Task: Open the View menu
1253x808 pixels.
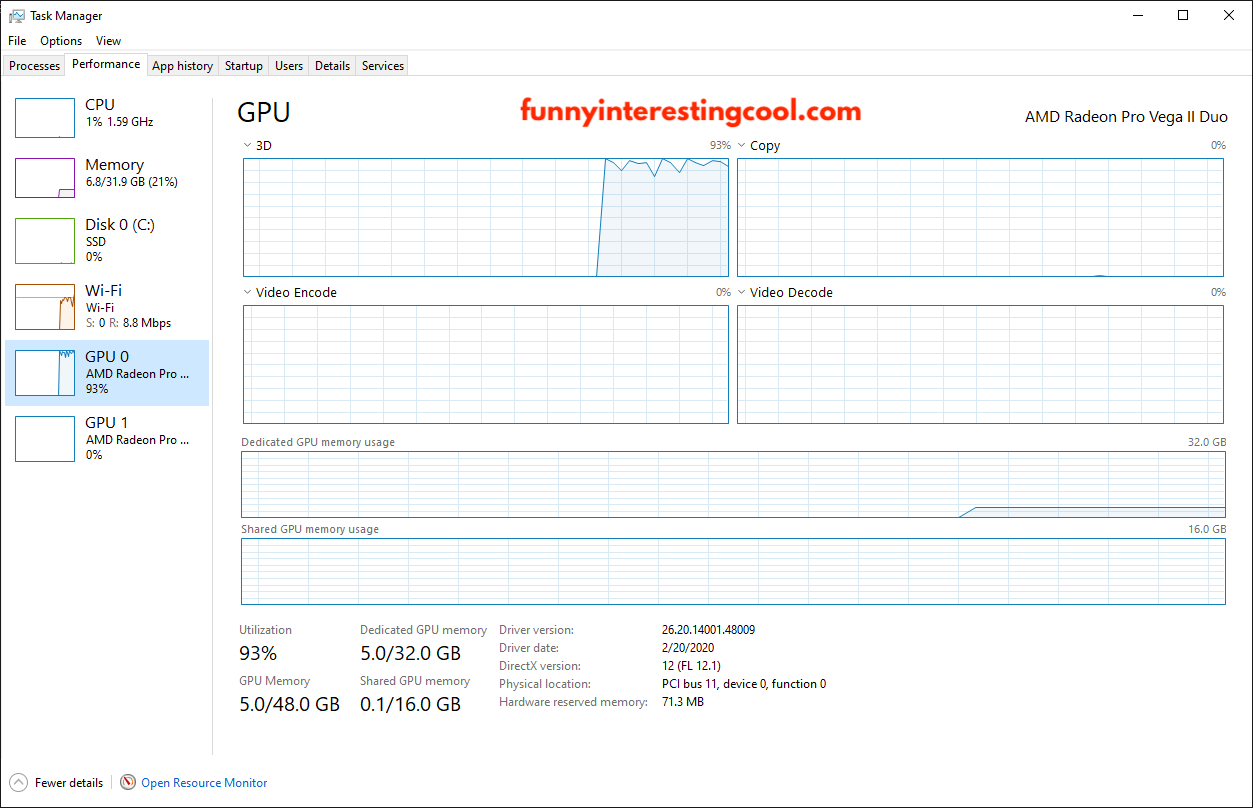Action: click(108, 41)
